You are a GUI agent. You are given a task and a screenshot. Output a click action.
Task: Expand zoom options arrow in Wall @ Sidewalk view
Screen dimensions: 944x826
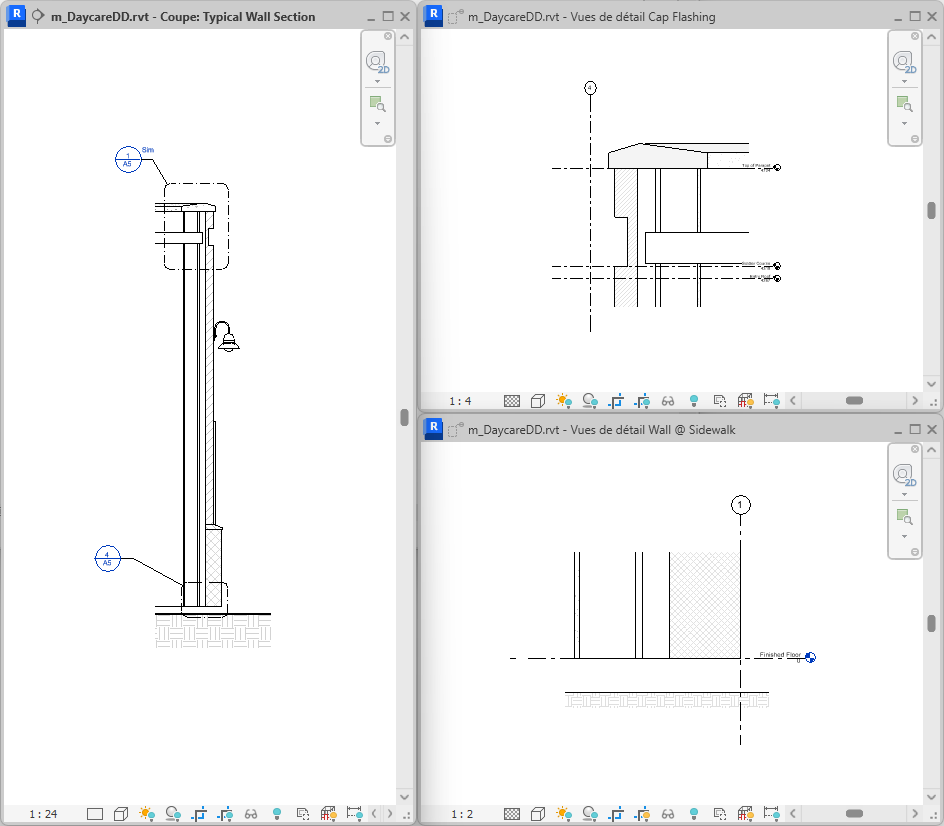904,536
